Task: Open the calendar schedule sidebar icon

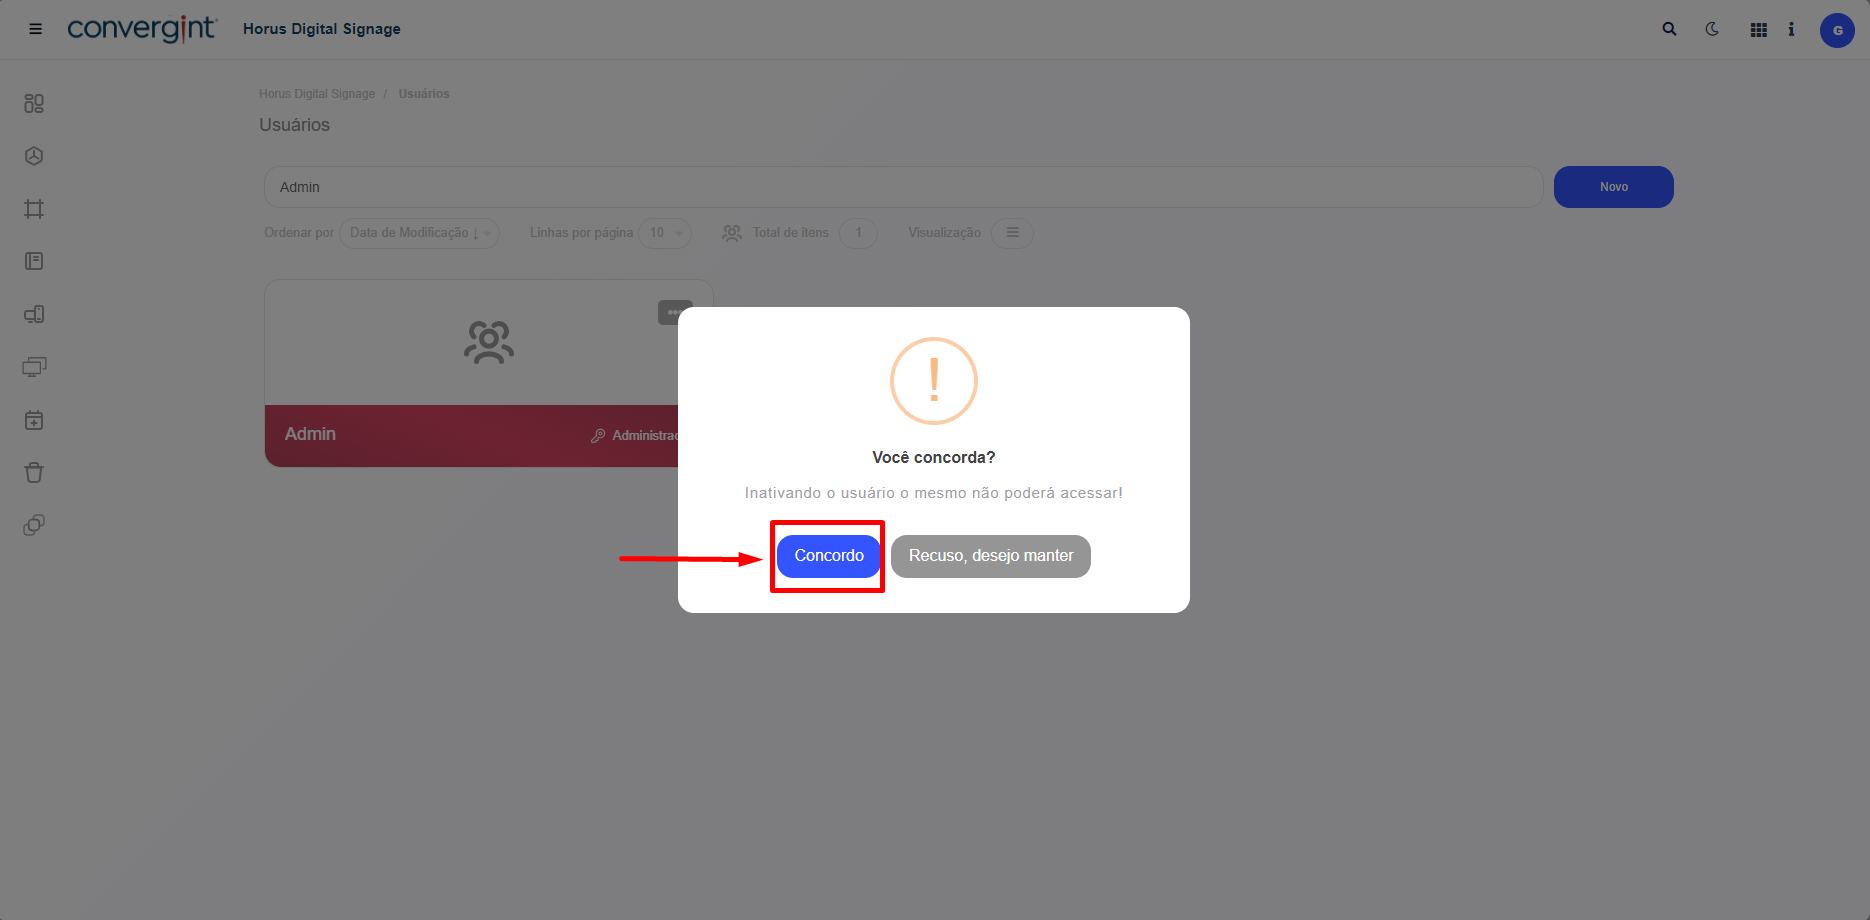Action: 34,420
